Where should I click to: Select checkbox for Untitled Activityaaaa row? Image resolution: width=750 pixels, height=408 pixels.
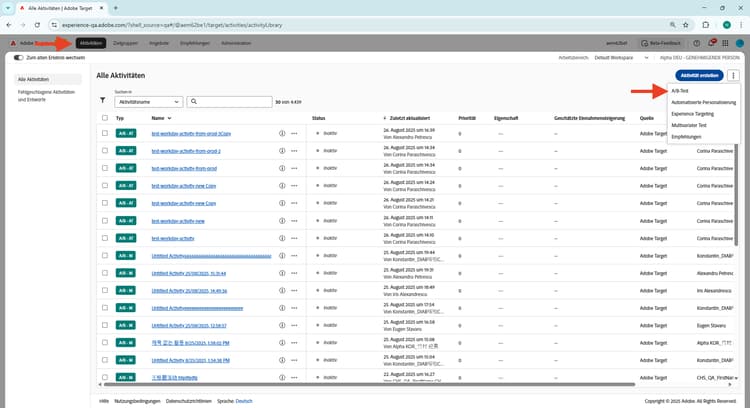point(105,255)
